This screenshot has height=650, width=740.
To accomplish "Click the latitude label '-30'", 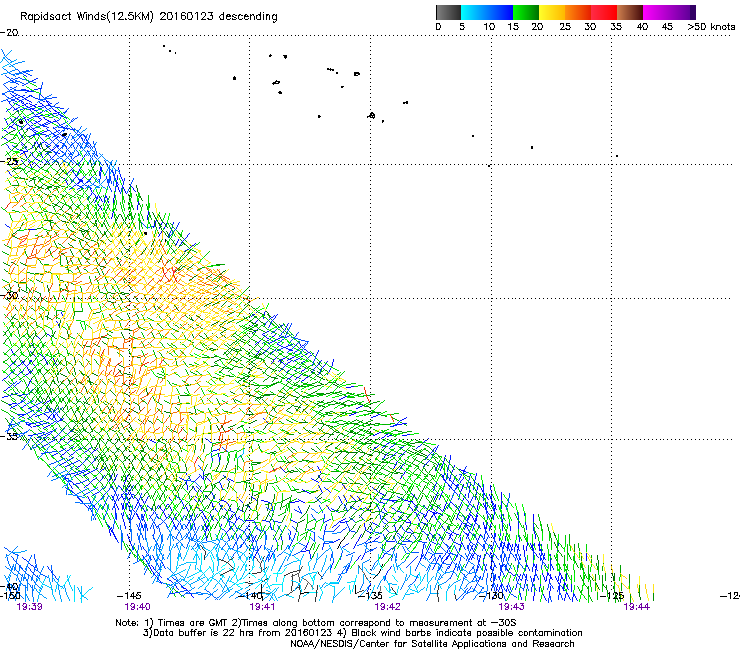I will 9,295.
